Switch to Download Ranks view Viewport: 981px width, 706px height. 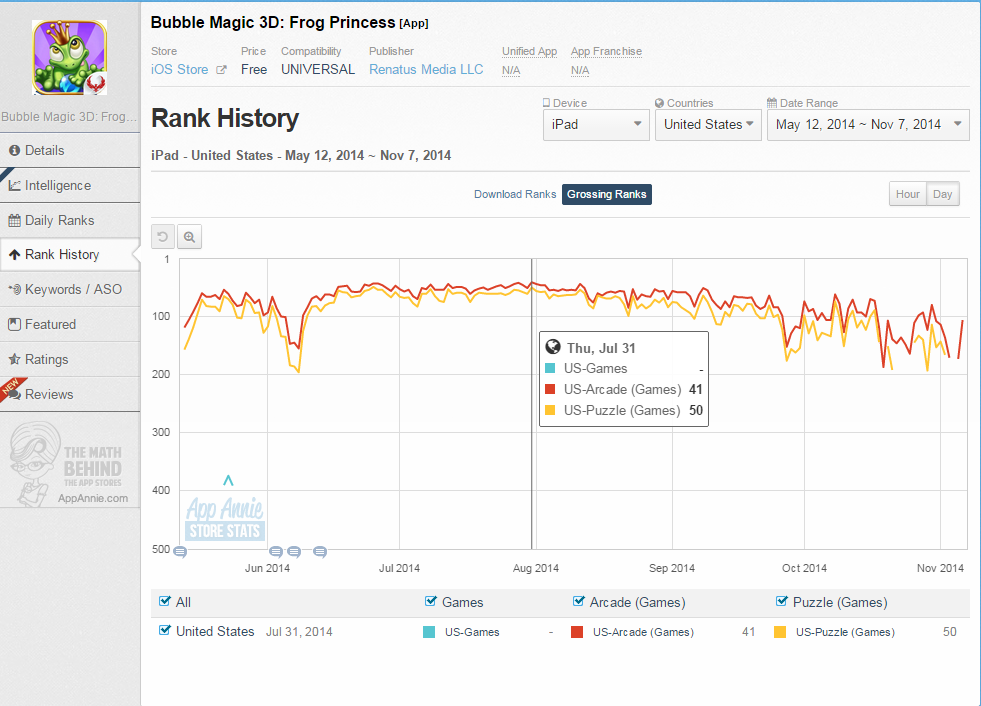tap(515, 195)
